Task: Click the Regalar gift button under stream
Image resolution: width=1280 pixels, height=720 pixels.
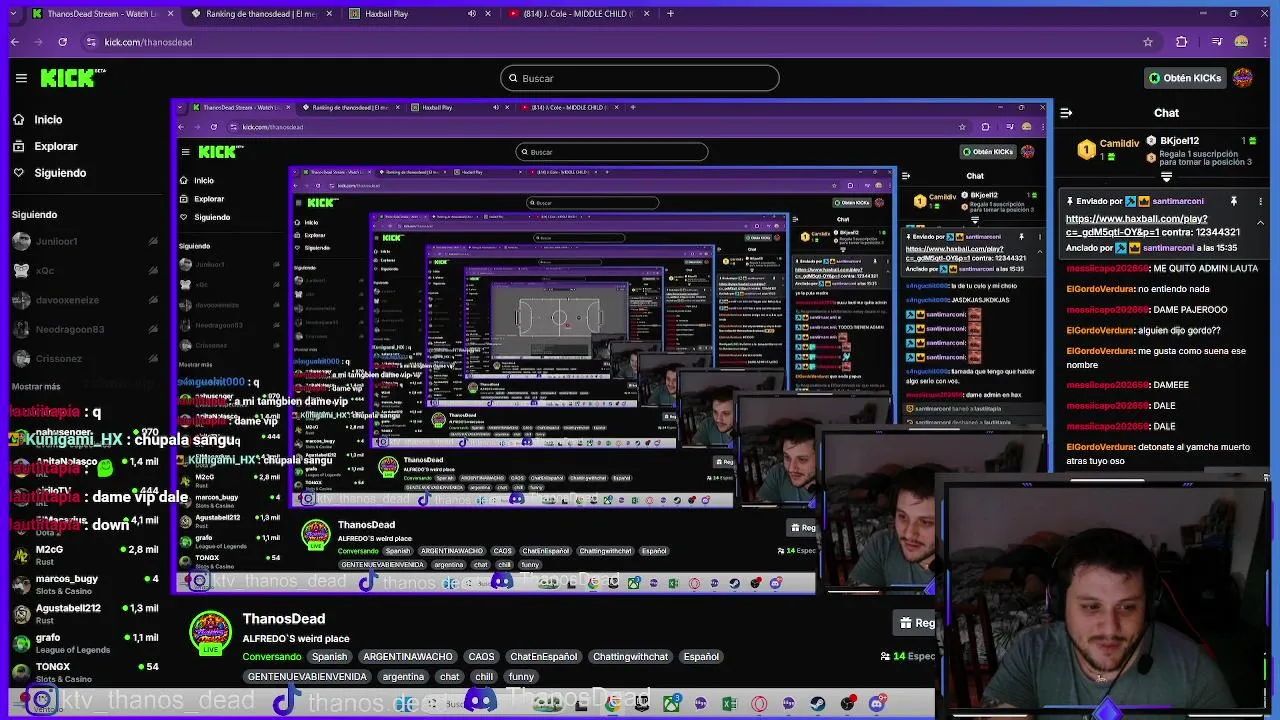Action: click(916, 623)
